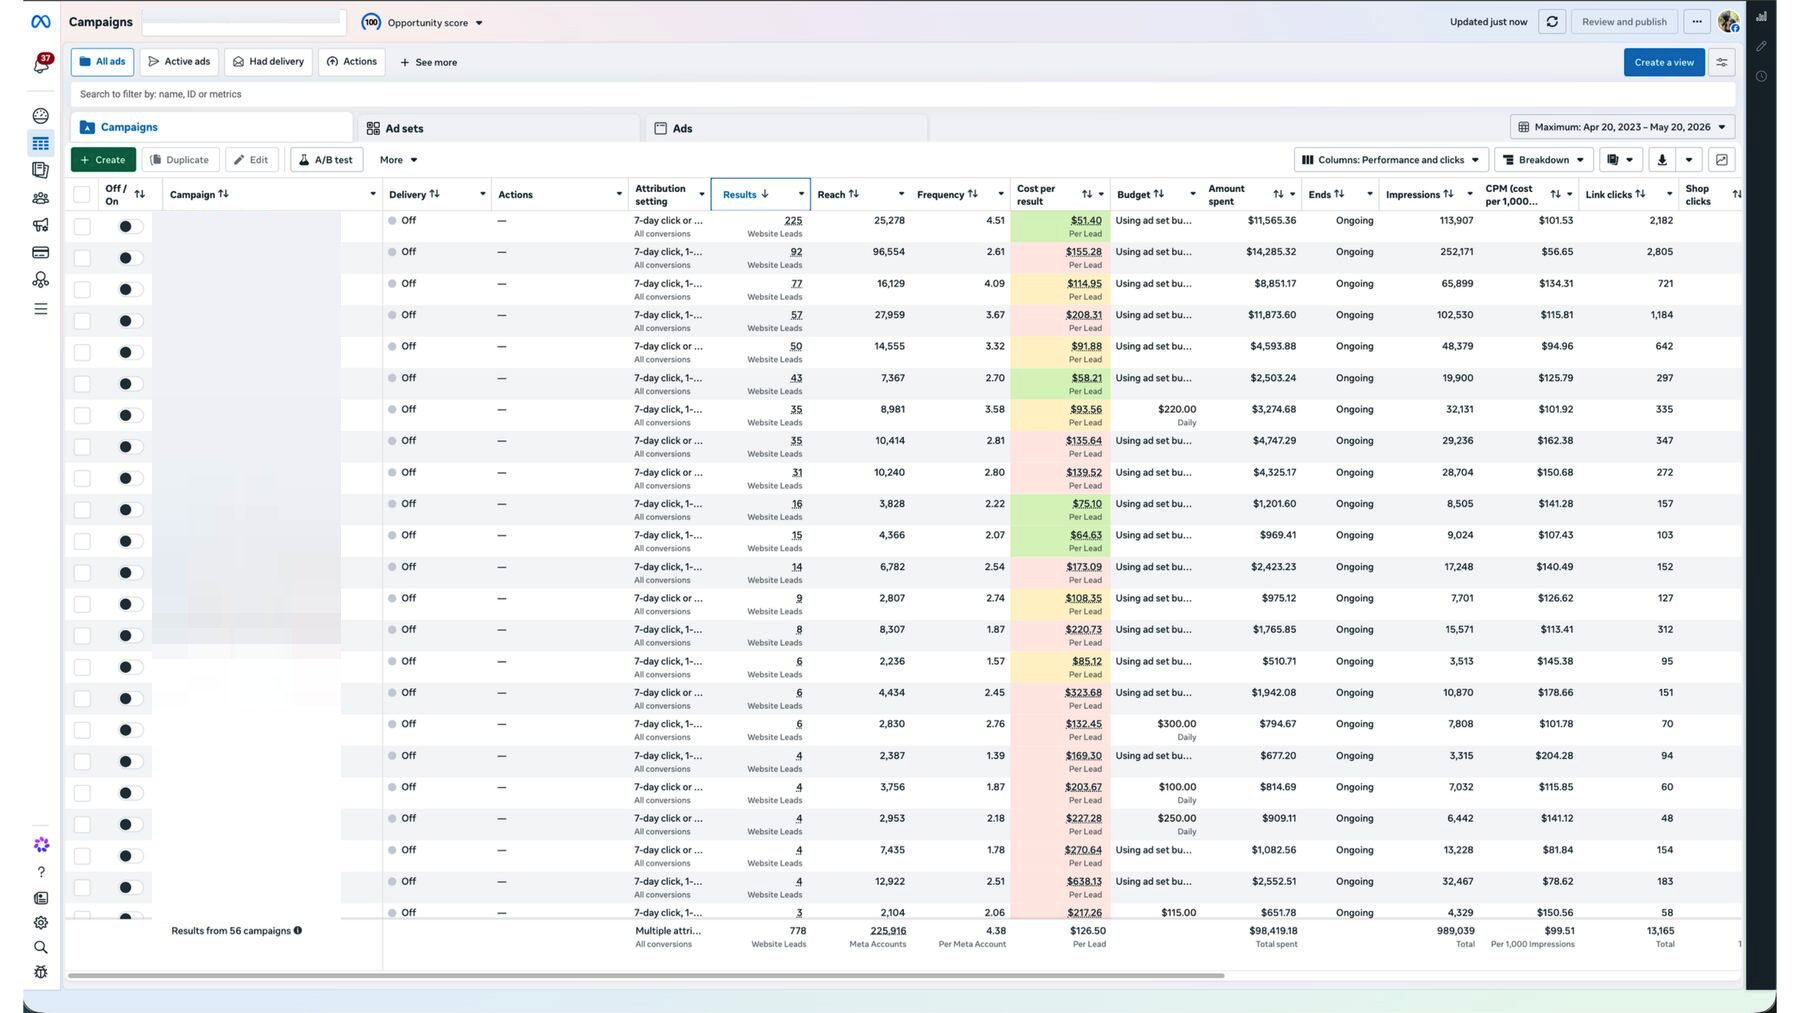
Task: Open Help question mark icon
Action: click(x=40, y=872)
